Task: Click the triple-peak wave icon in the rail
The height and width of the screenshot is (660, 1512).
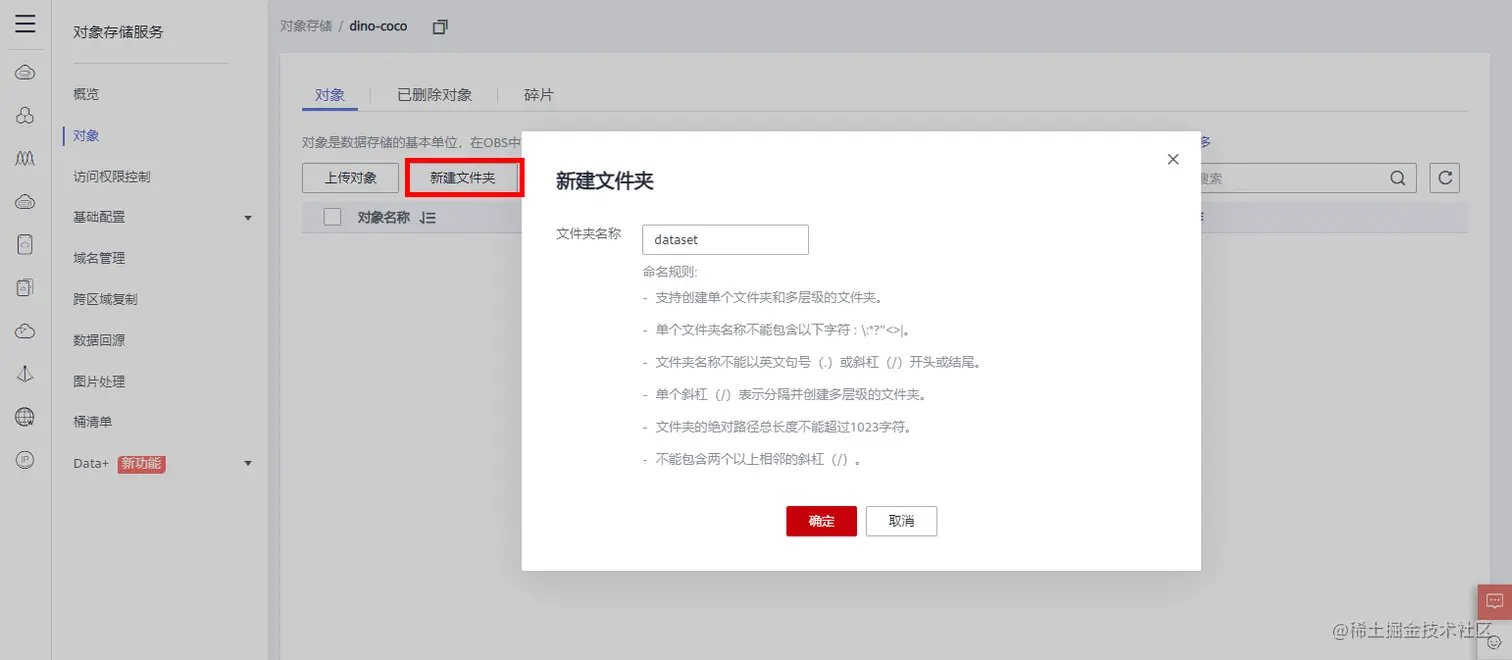Action: (x=25, y=158)
